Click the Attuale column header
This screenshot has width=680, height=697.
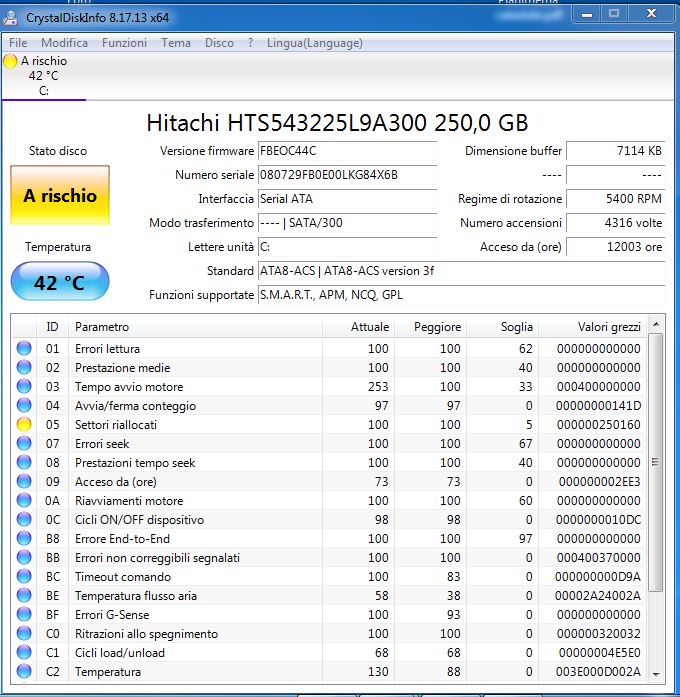(x=359, y=327)
